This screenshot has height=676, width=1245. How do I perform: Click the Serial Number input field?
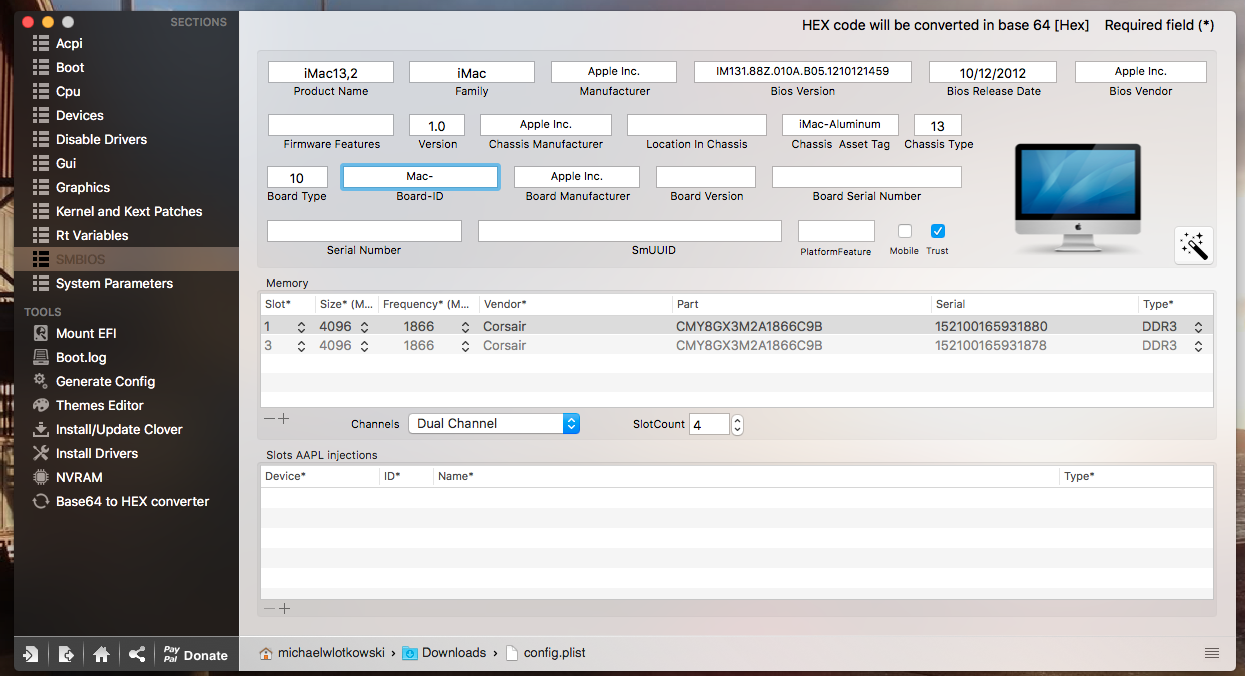click(365, 231)
